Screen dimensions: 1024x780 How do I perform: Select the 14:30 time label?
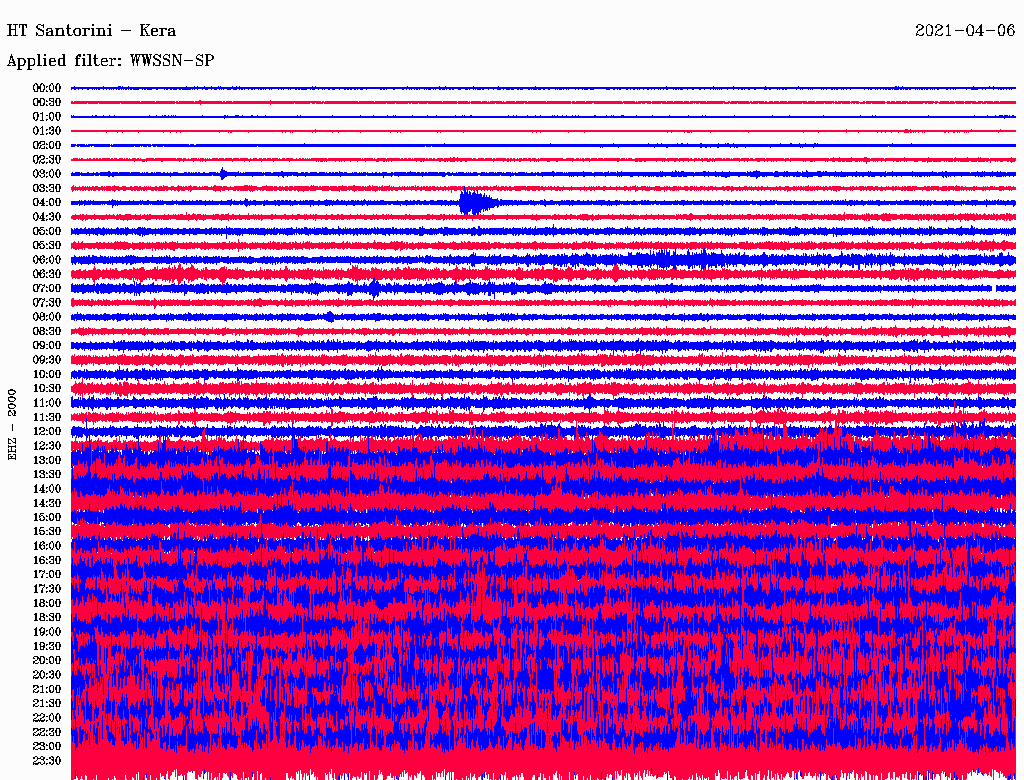pos(47,504)
